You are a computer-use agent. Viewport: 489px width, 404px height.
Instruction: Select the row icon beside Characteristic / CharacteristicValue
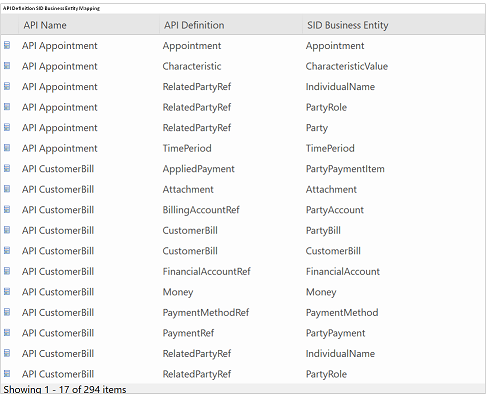[7, 66]
